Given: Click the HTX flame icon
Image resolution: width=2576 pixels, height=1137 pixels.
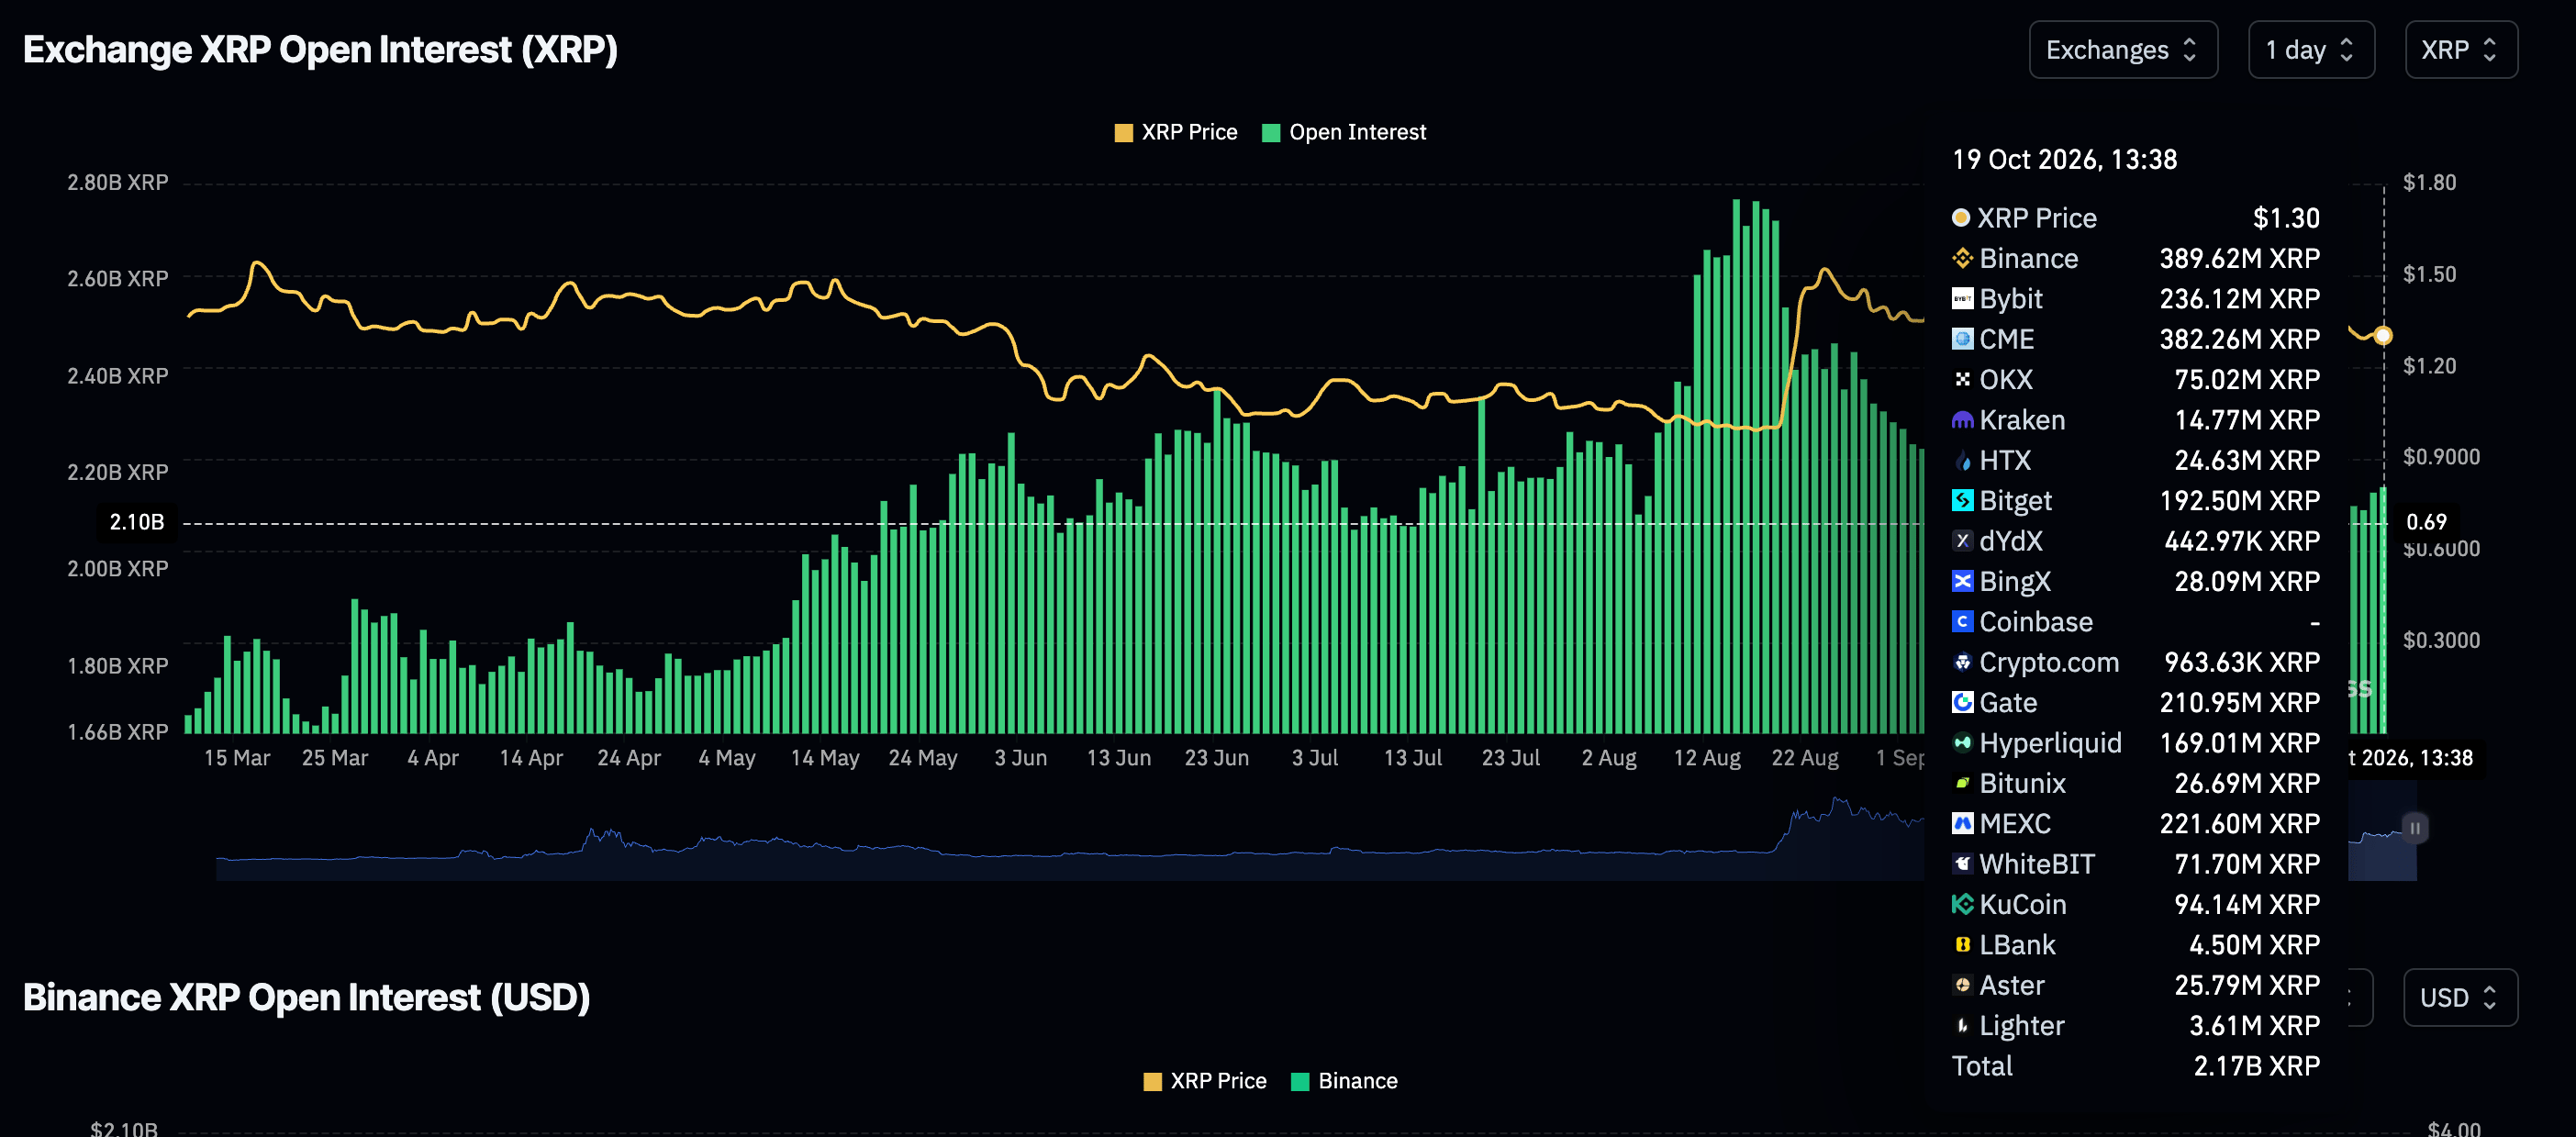Looking at the screenshot, I should click(1962, 460).
